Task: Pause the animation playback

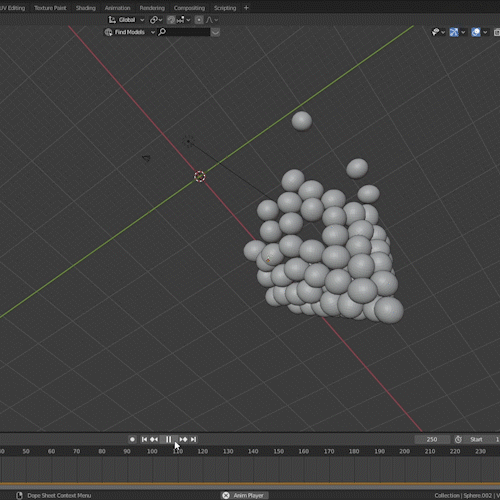Action: pyautogui.click(x=168, y=439)
